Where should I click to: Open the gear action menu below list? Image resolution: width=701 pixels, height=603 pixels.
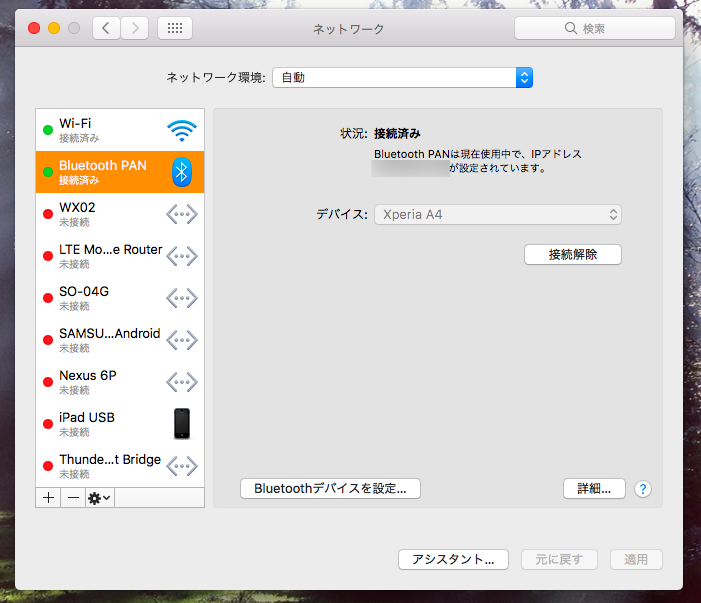point(99,497)
